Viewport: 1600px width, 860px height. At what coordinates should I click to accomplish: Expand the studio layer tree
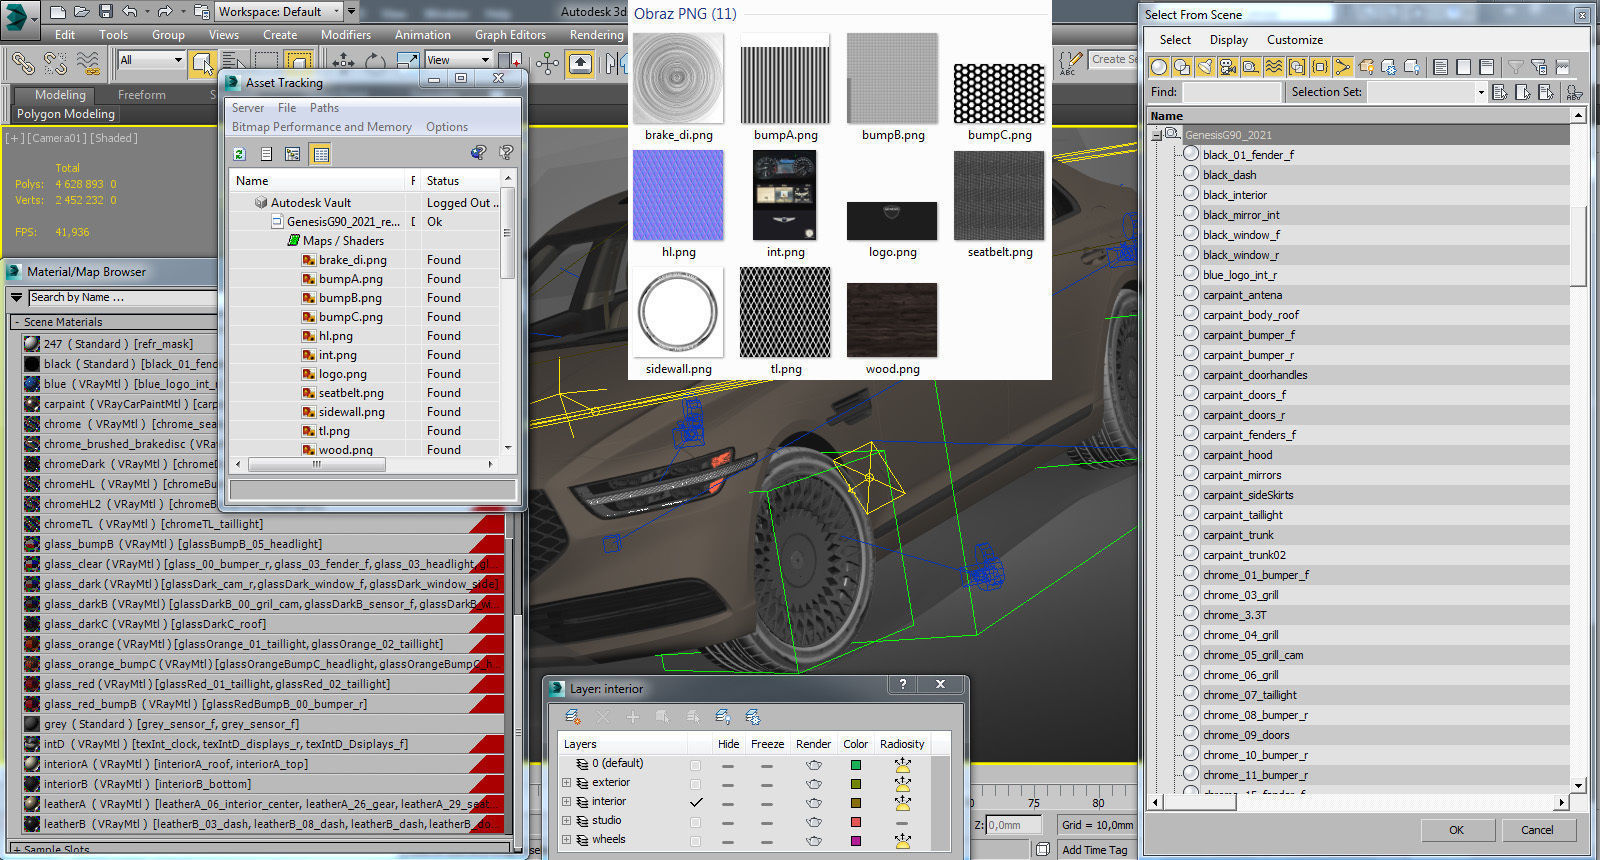tap(567, 821)
